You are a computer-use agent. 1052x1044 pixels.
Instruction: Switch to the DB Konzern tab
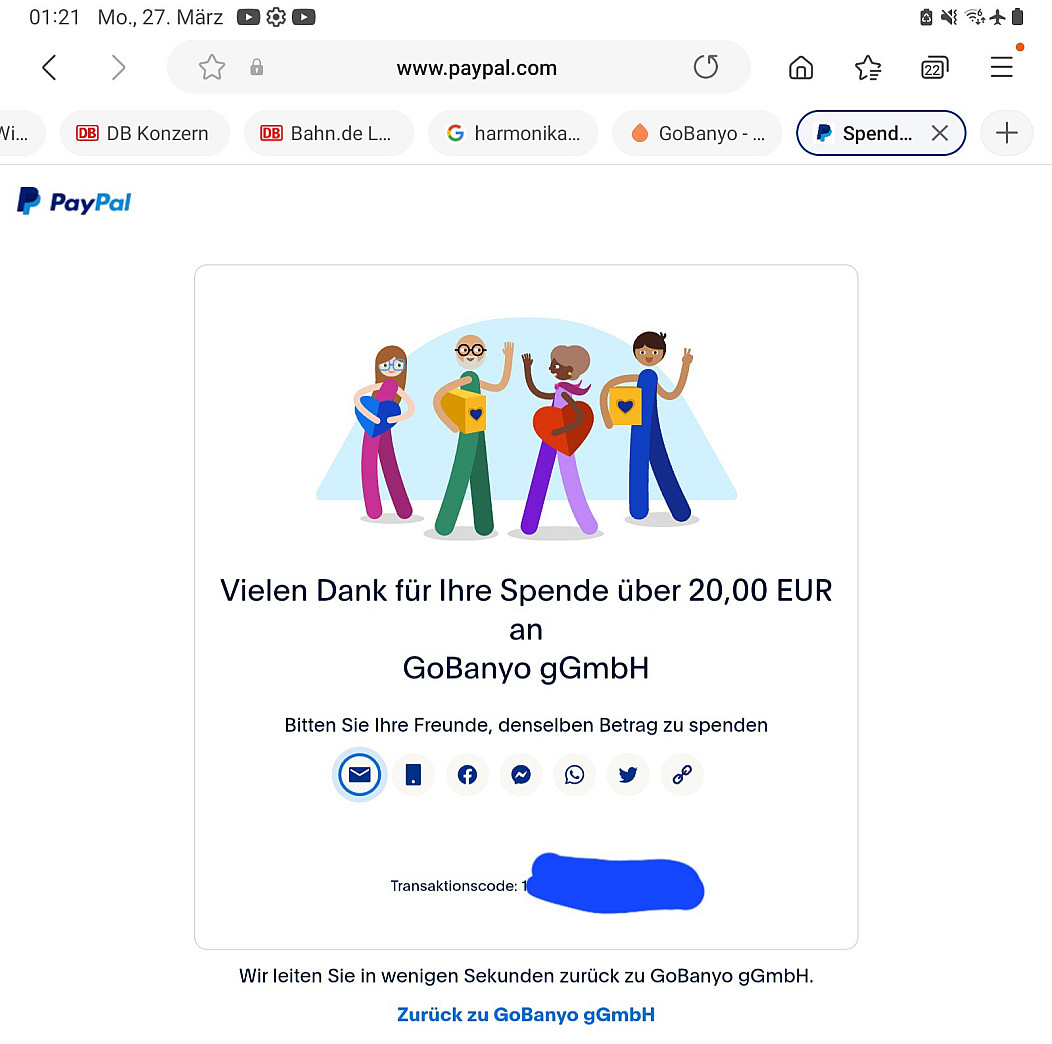[144, 133]
